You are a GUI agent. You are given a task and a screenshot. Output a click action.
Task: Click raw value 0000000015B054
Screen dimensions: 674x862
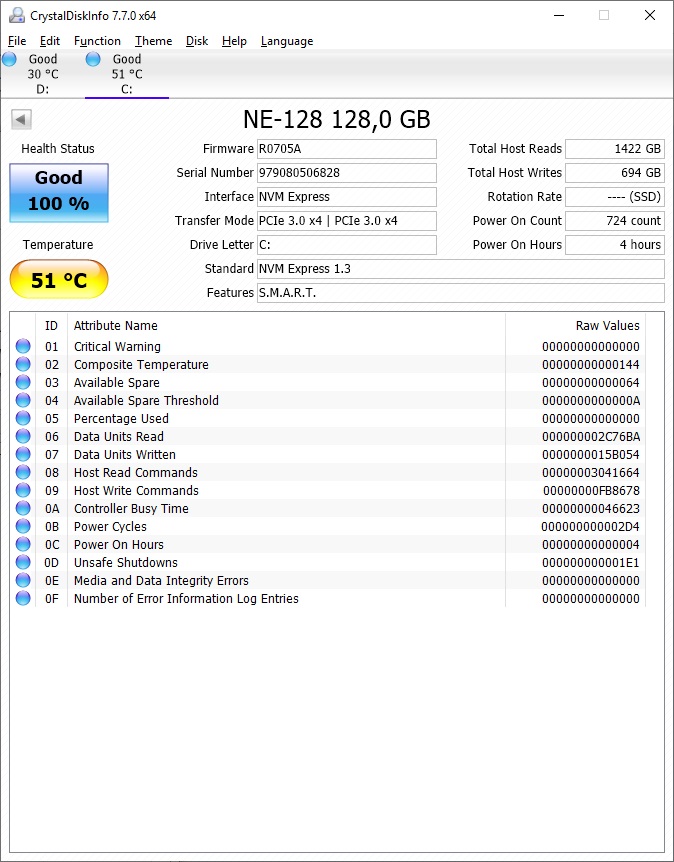point(591,455)
